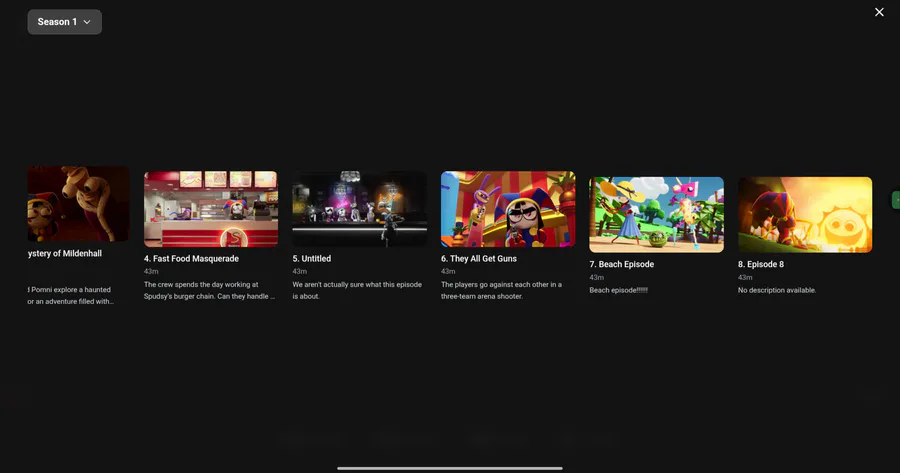The image size is (900, 473).
Task: Click the 43m duration under Episode 8
Action: pos(745,277)
